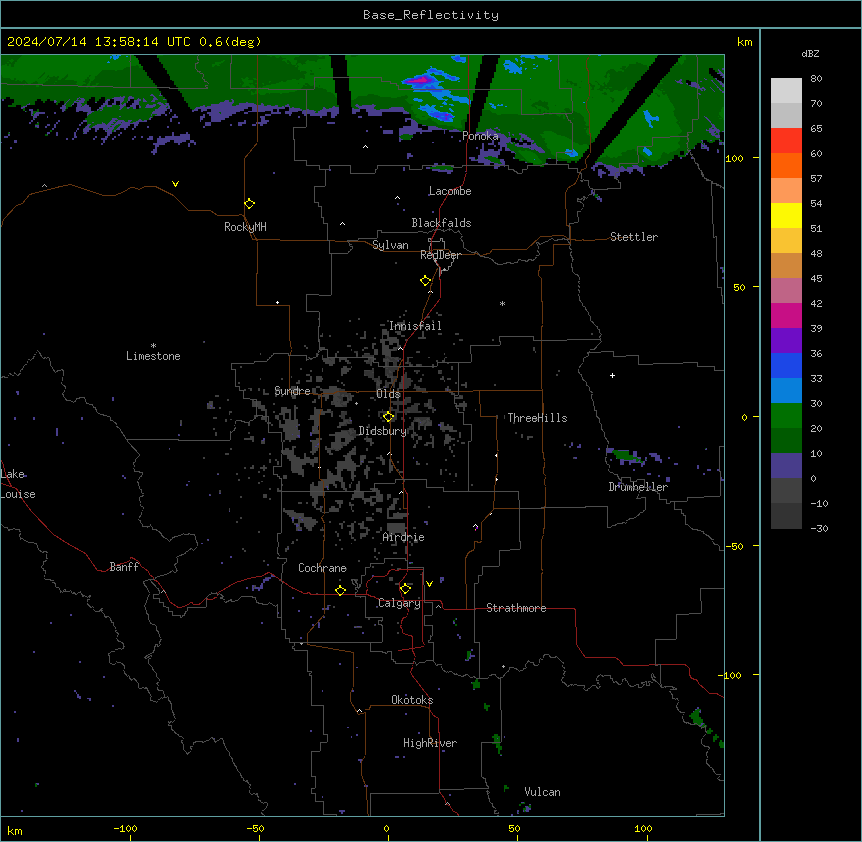862x842 pixels.
Task: Click the bright green 30 dBZ swatch
Action: tap(786, 416)
